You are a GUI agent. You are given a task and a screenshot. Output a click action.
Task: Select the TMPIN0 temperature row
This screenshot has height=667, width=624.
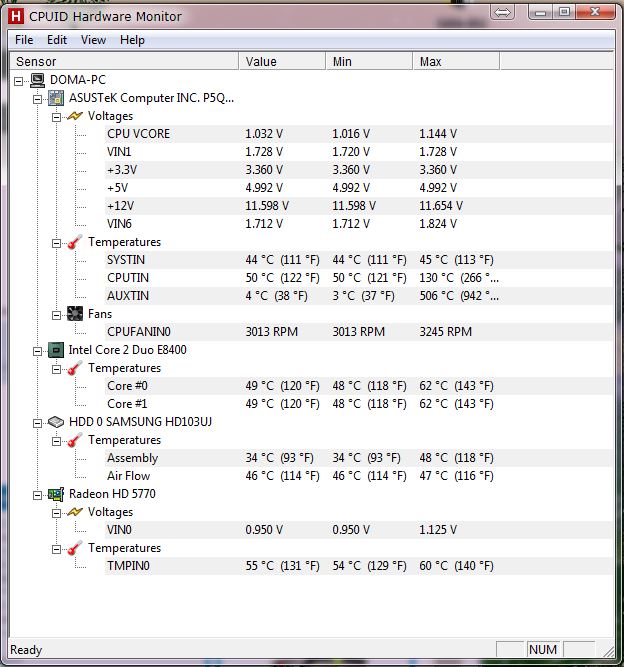(x=359, y=566)
